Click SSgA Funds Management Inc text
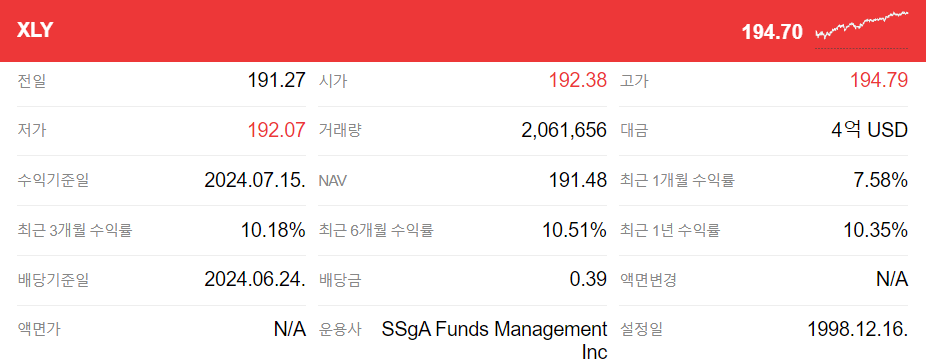This screenshot has width=926, height=364. pos(495,340)
